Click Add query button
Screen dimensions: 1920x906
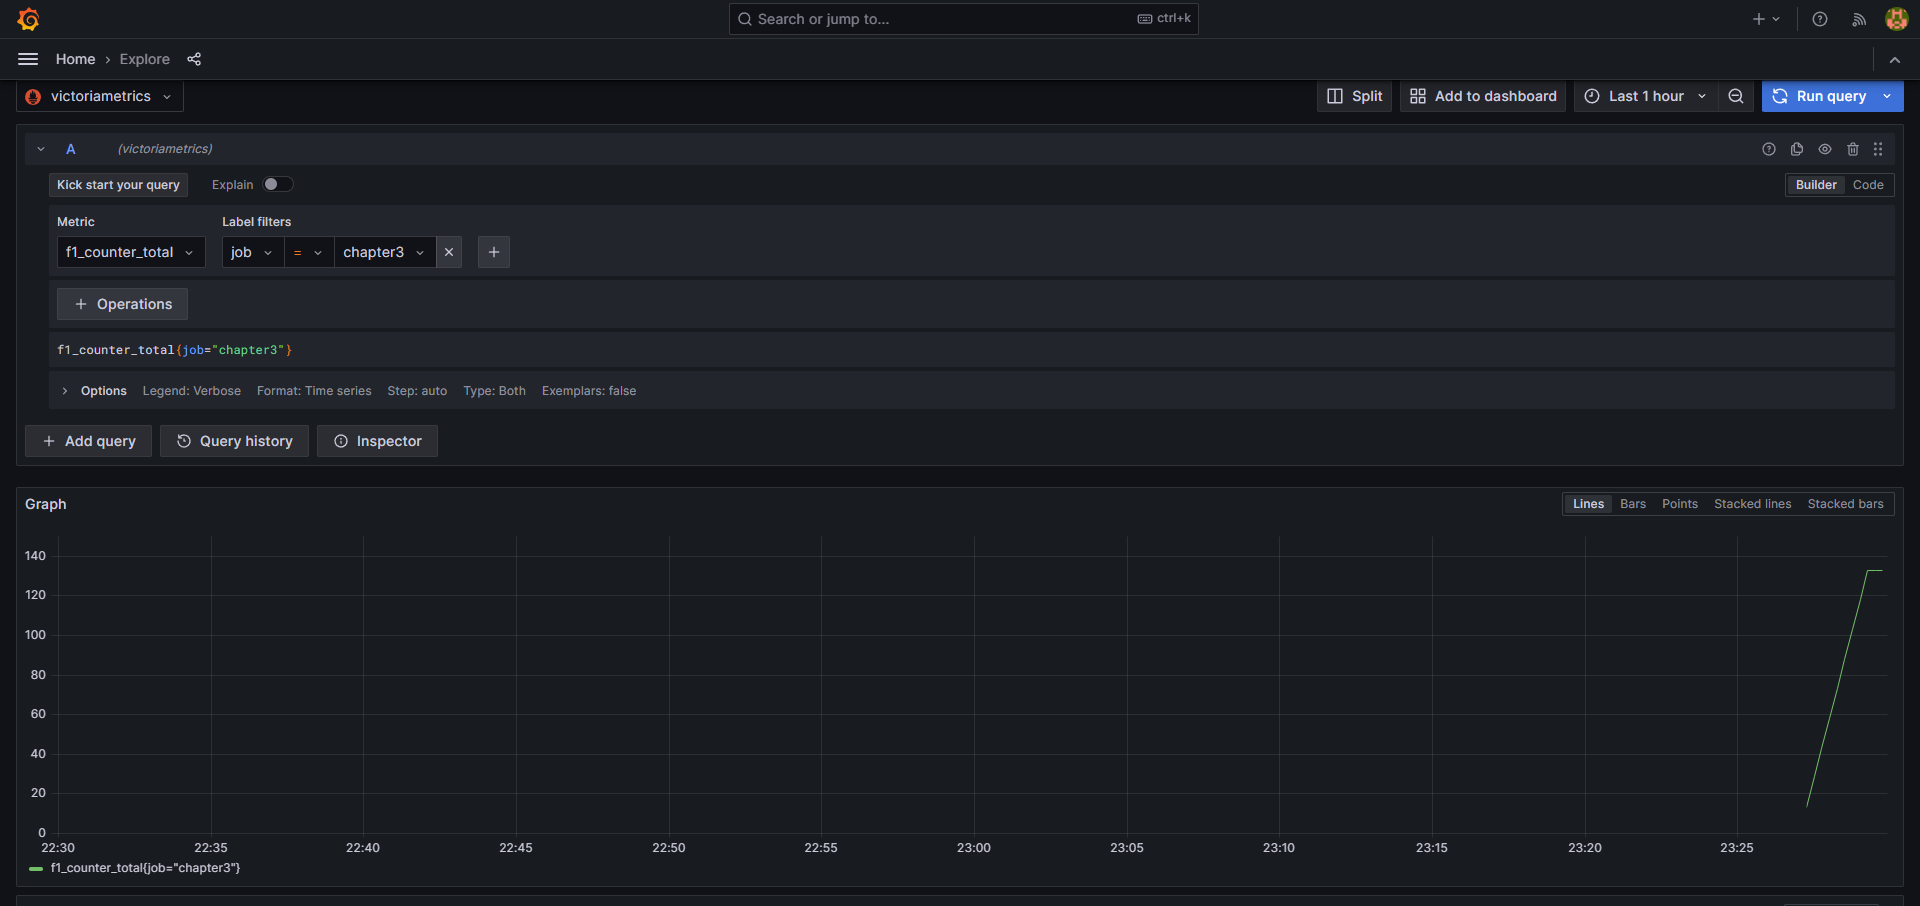pyautogui.click(x=88, y=441)
